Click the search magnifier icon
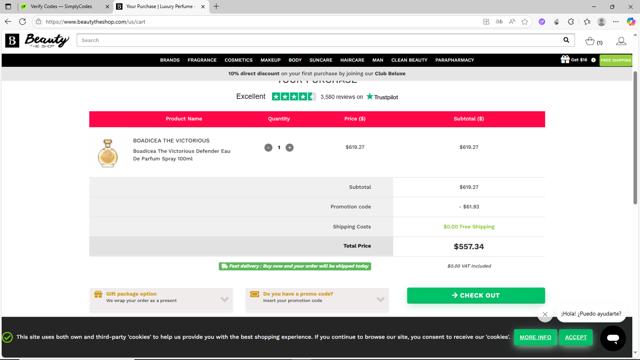The width and height of the screenshot is (640, 360). (x=566, y=40)
